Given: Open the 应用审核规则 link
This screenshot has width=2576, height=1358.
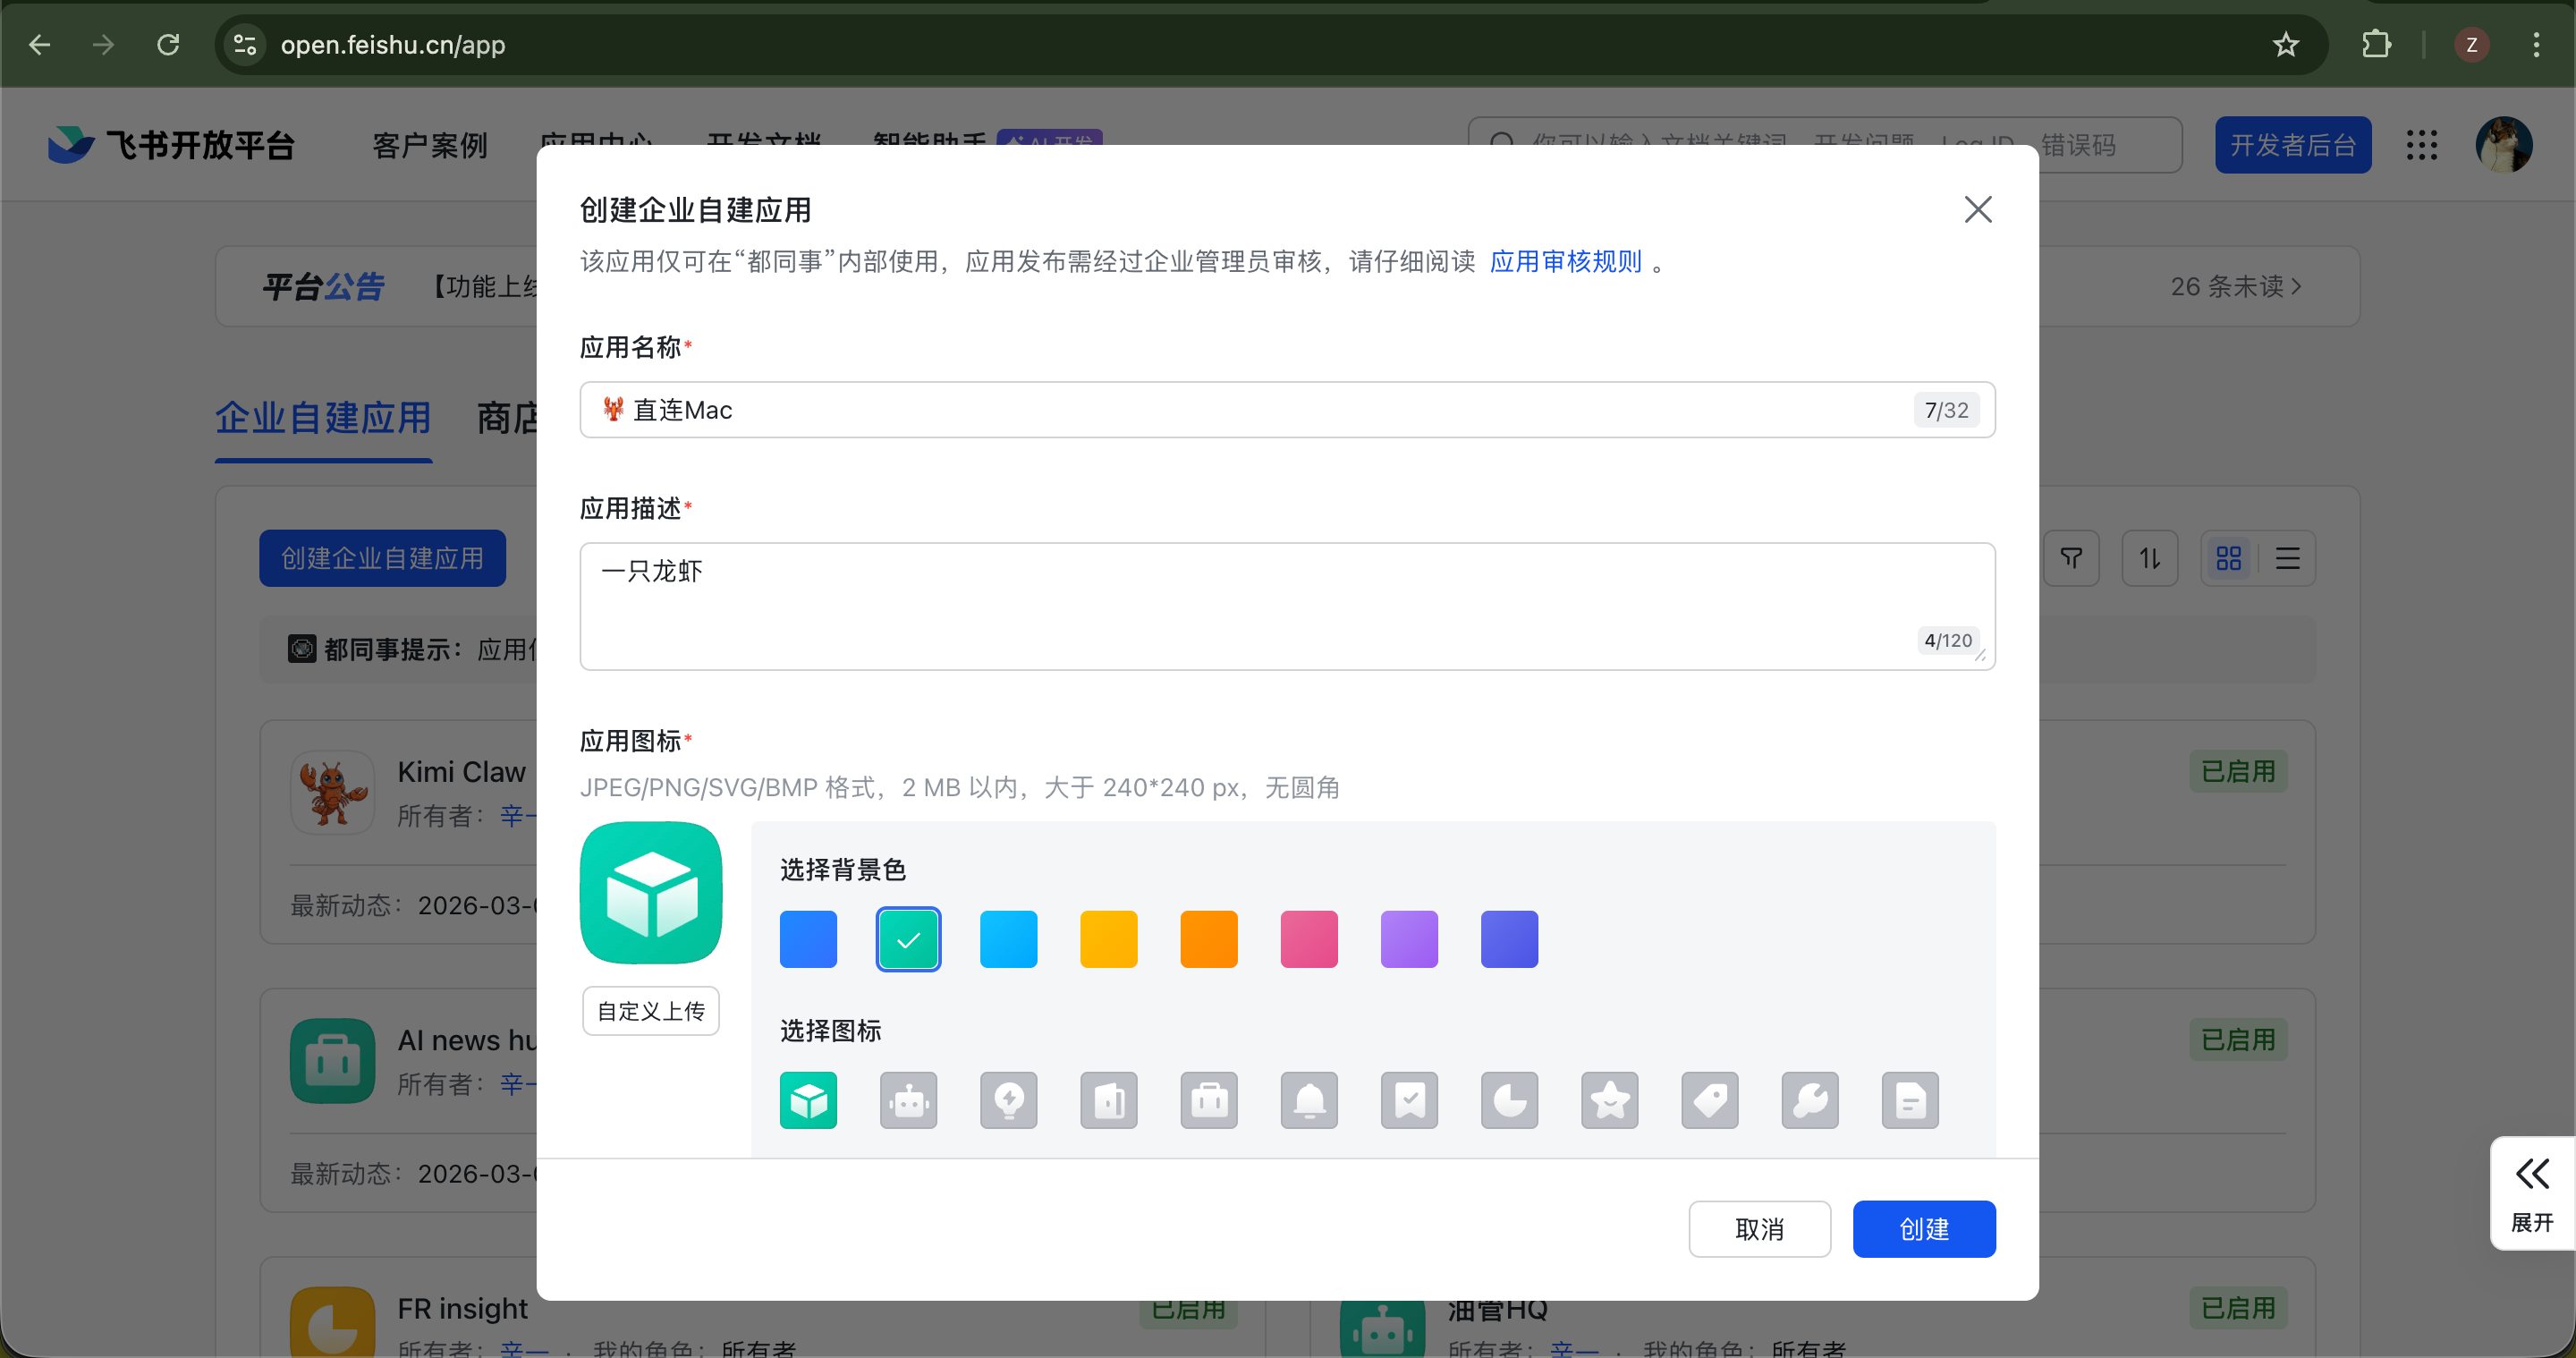Looking at the screenshot, I should pyautogui.click(x=1566, y=262).
